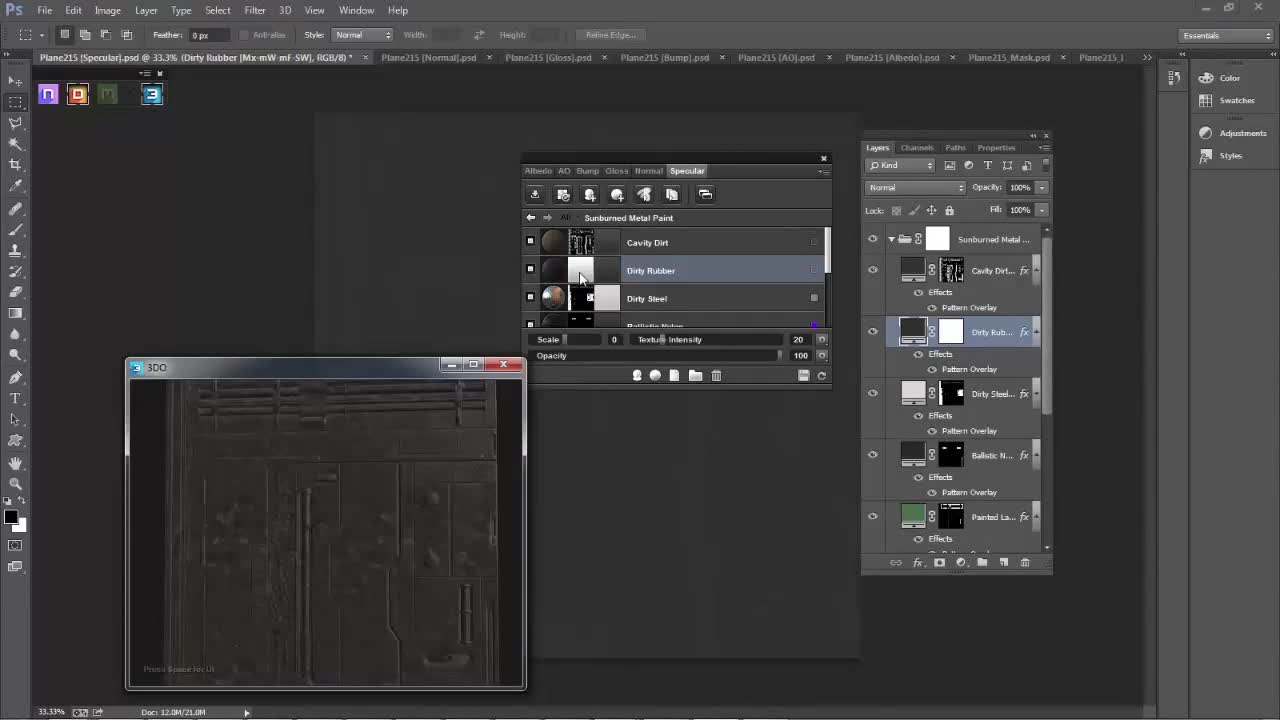Switch to the Albedo tab

click(538, 171)
